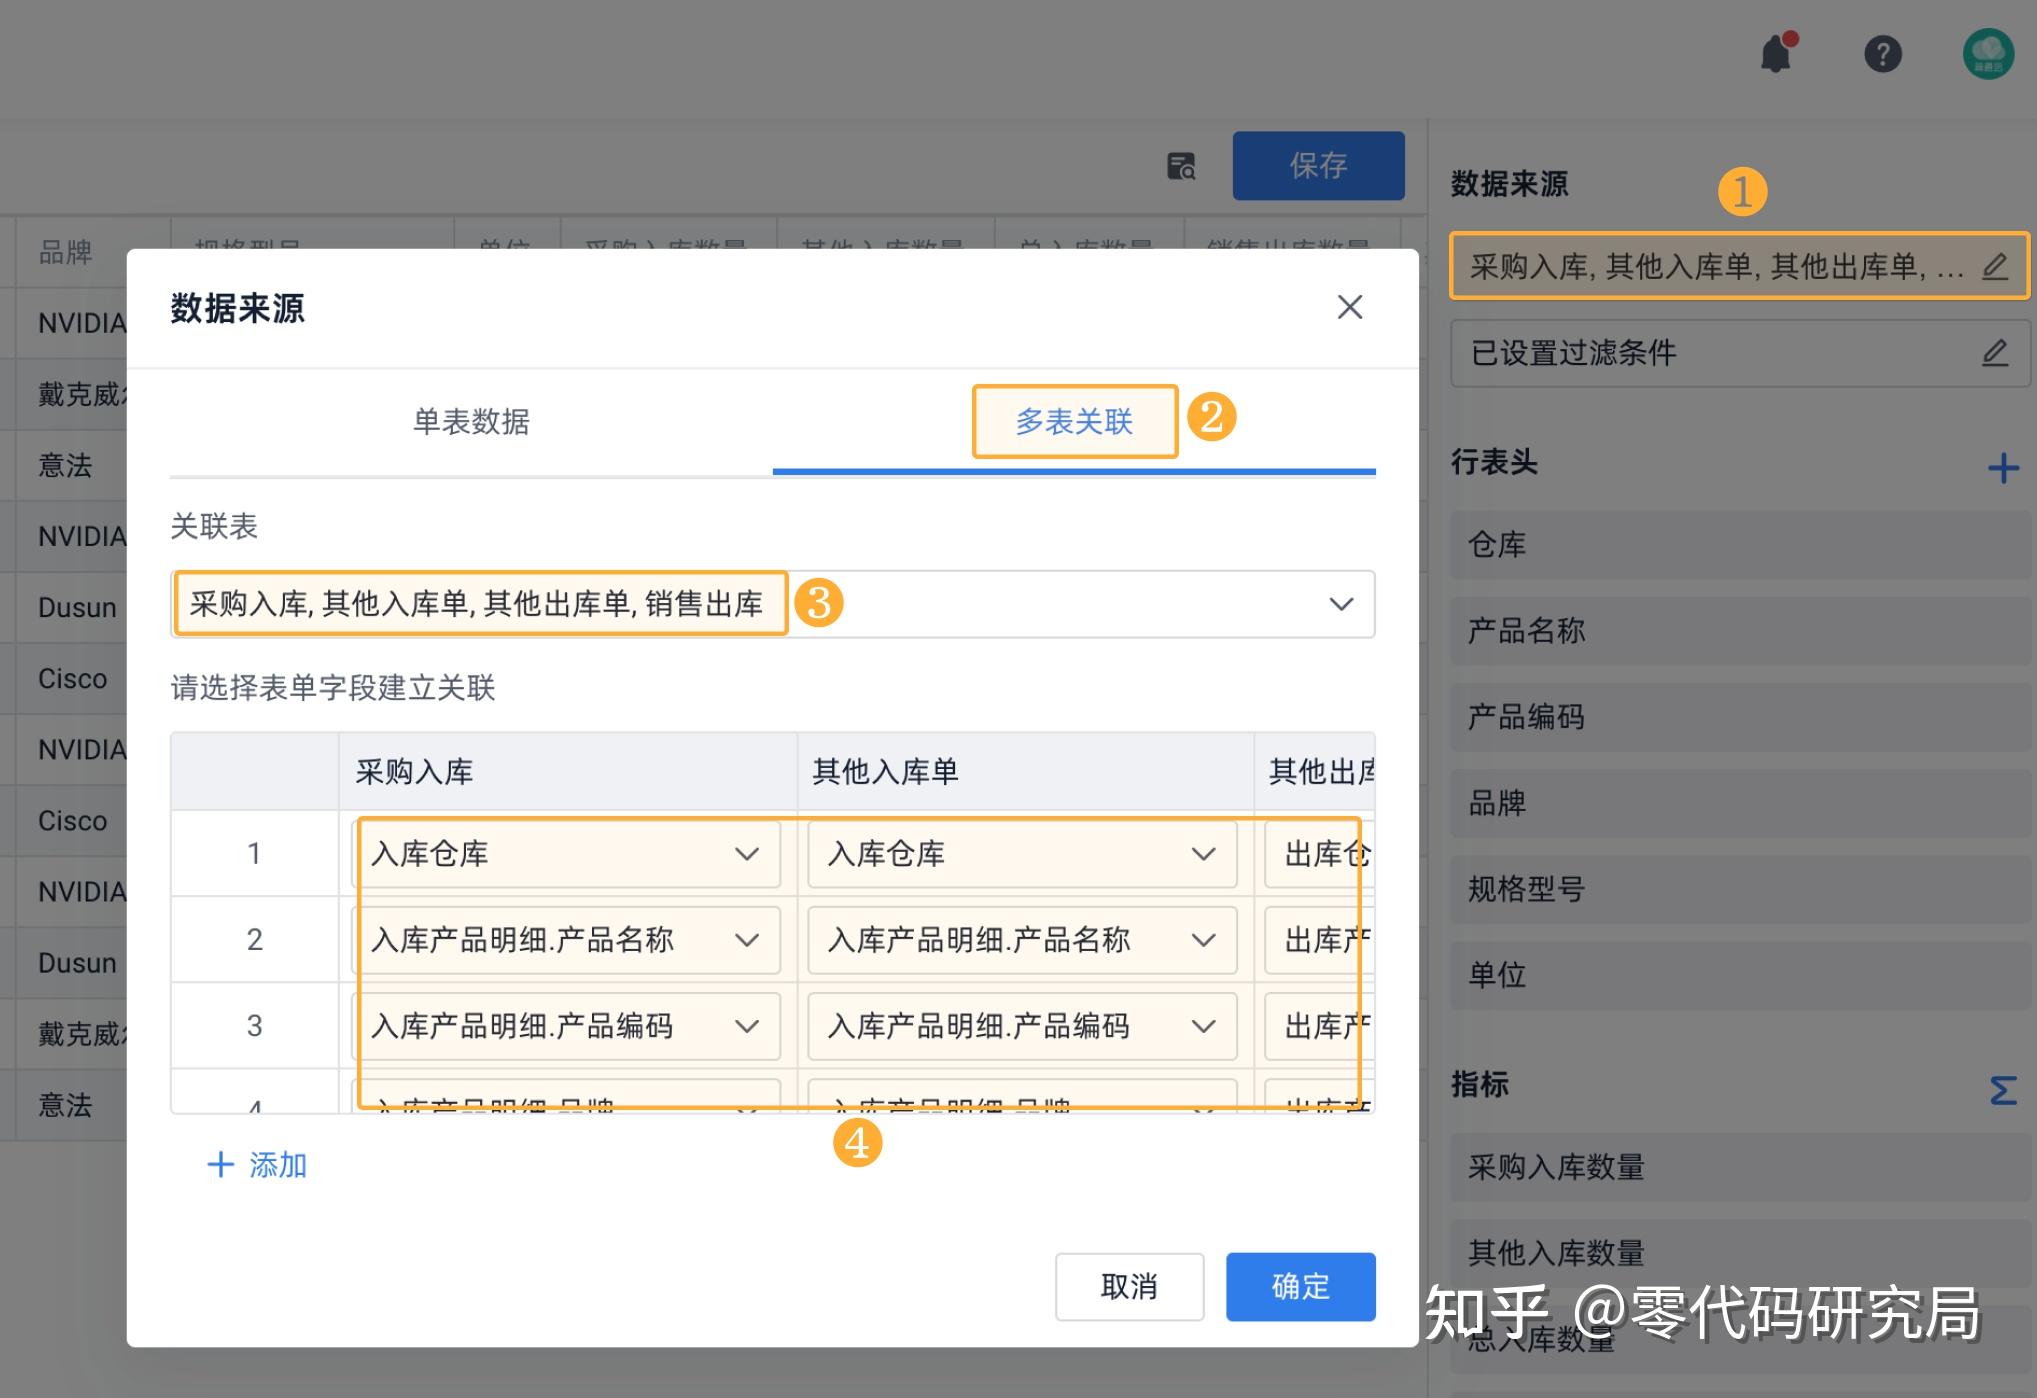2037x1398 pixels.
Task: Edit the 已设置过滤条件 pencil icon
Action: tap(1995, 352)
